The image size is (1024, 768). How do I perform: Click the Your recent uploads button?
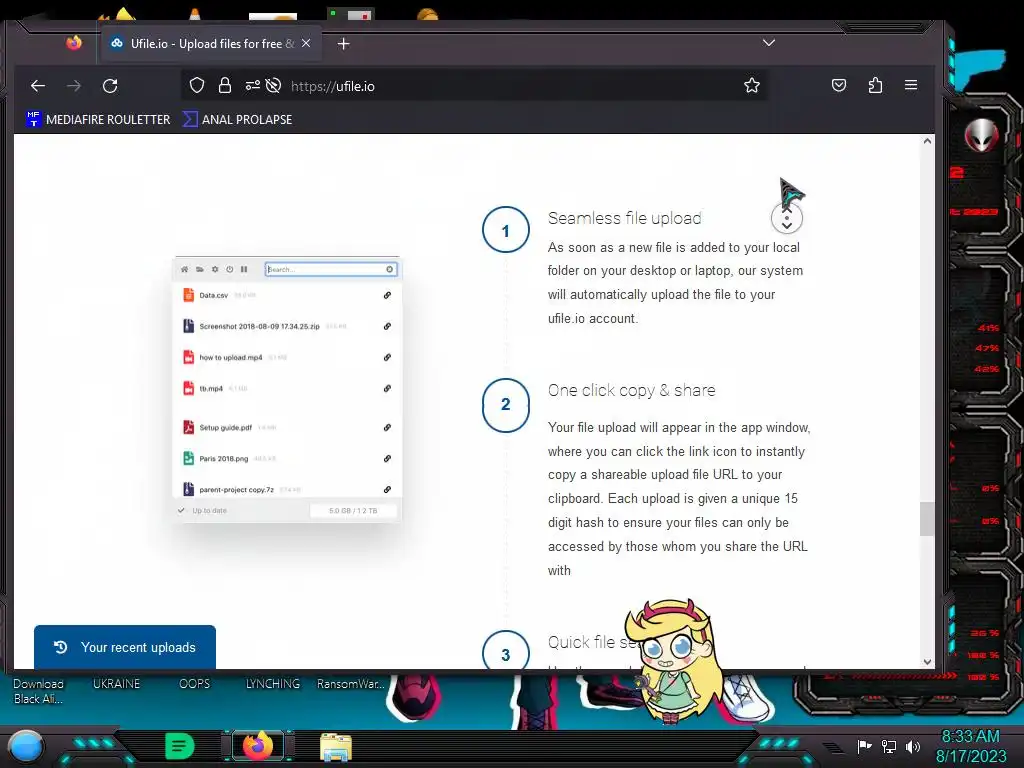click(125, 647)
